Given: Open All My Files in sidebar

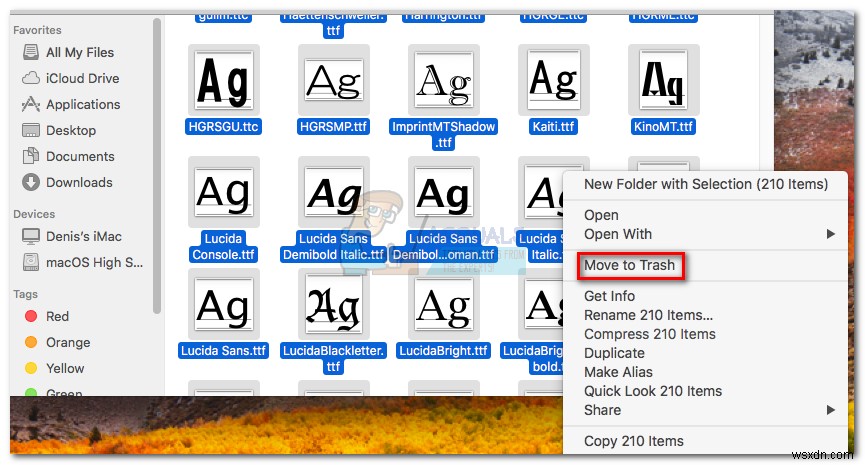Looking at the screenshot, I should tap(79, 52).
